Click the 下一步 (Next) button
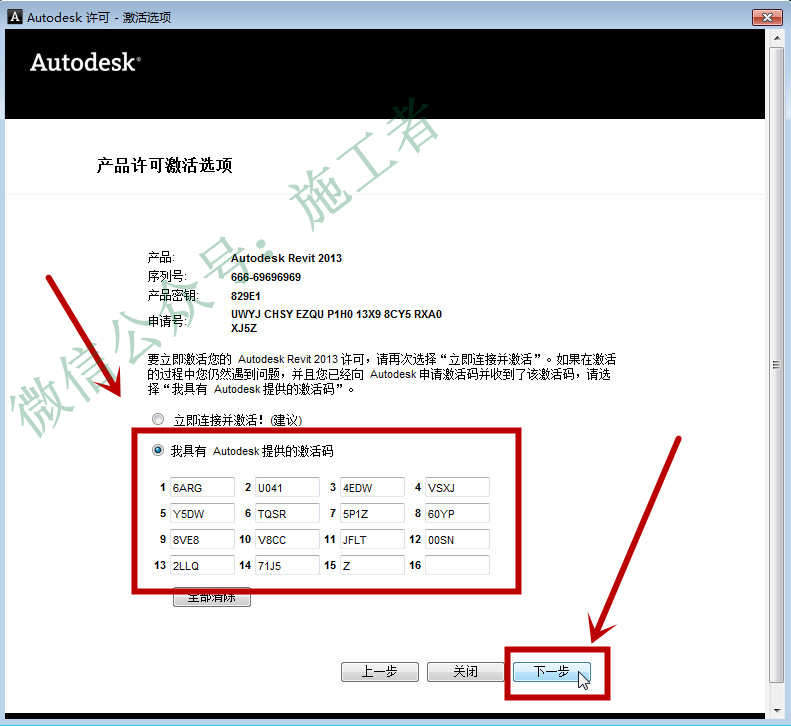791x726 pixels. pos(551,672)
